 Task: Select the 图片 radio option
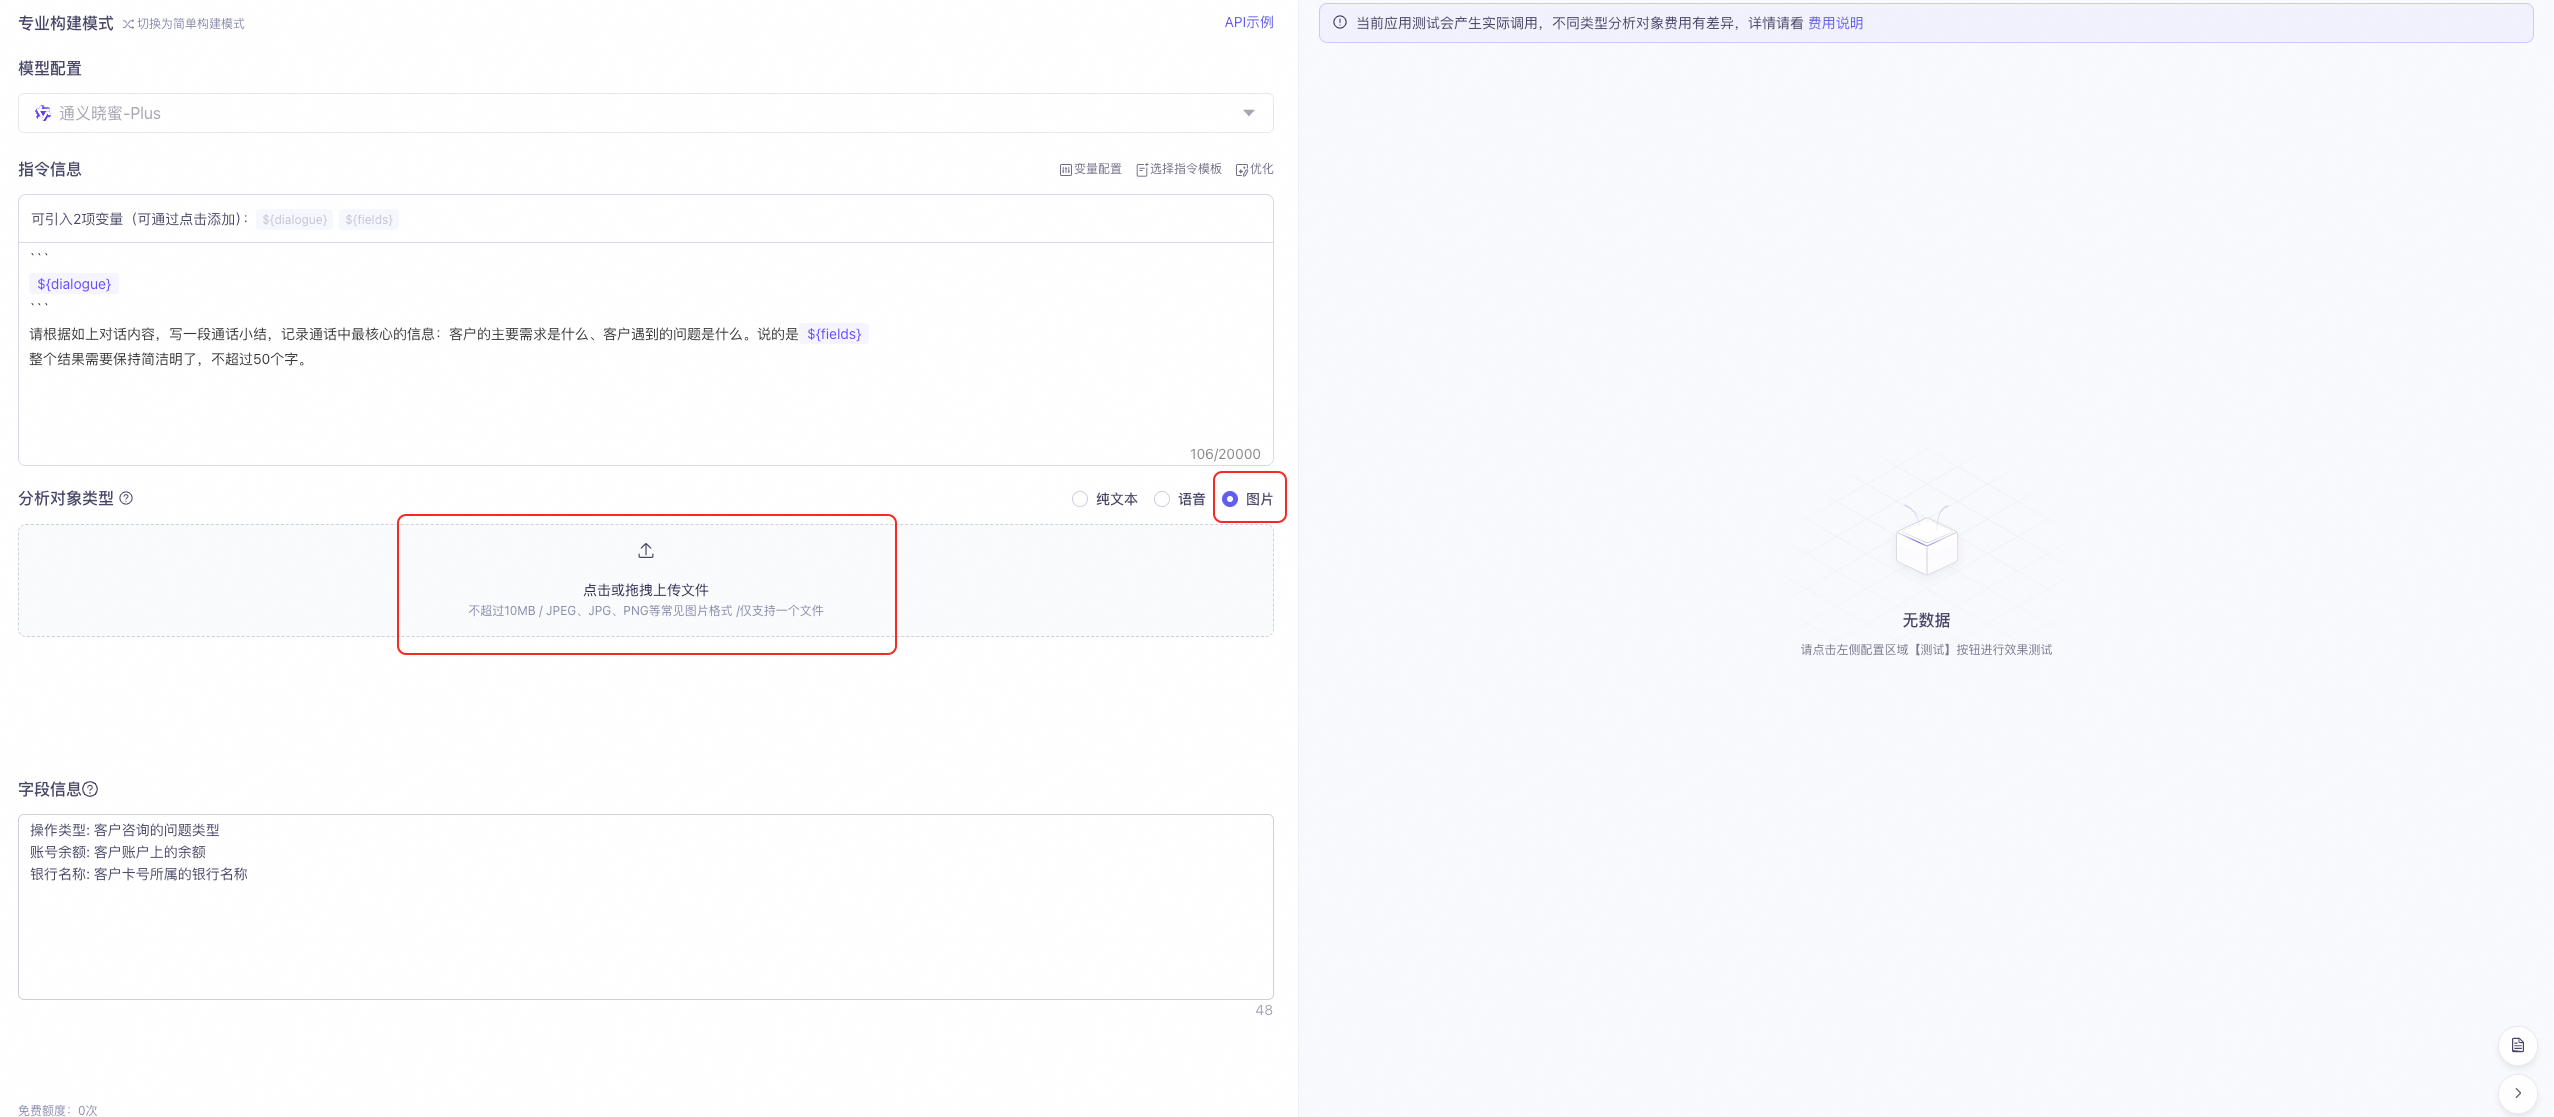[x=1248, y=499]
